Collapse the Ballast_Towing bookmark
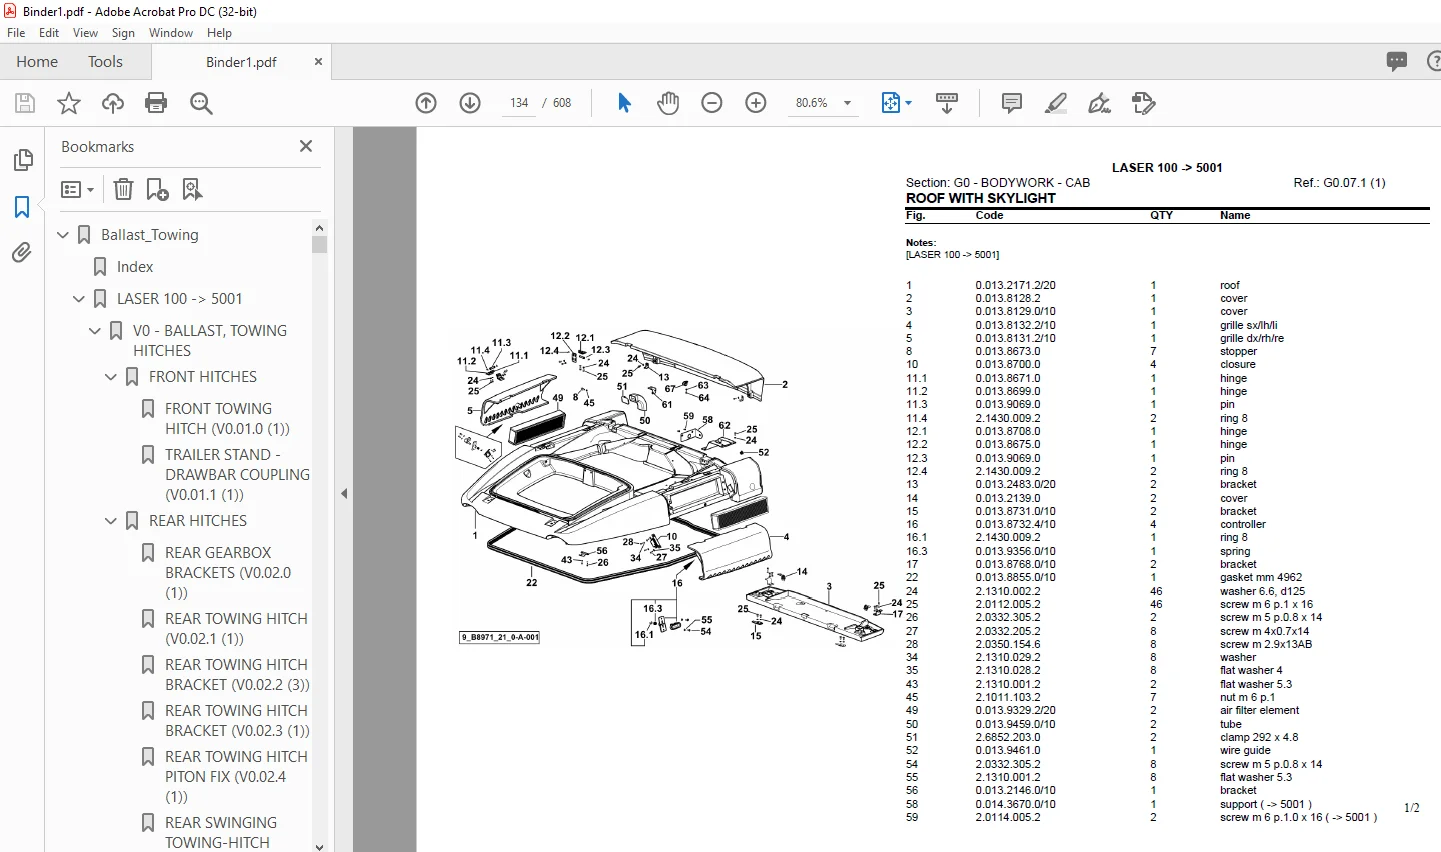The image size is (1441, 852). (64, 235)
